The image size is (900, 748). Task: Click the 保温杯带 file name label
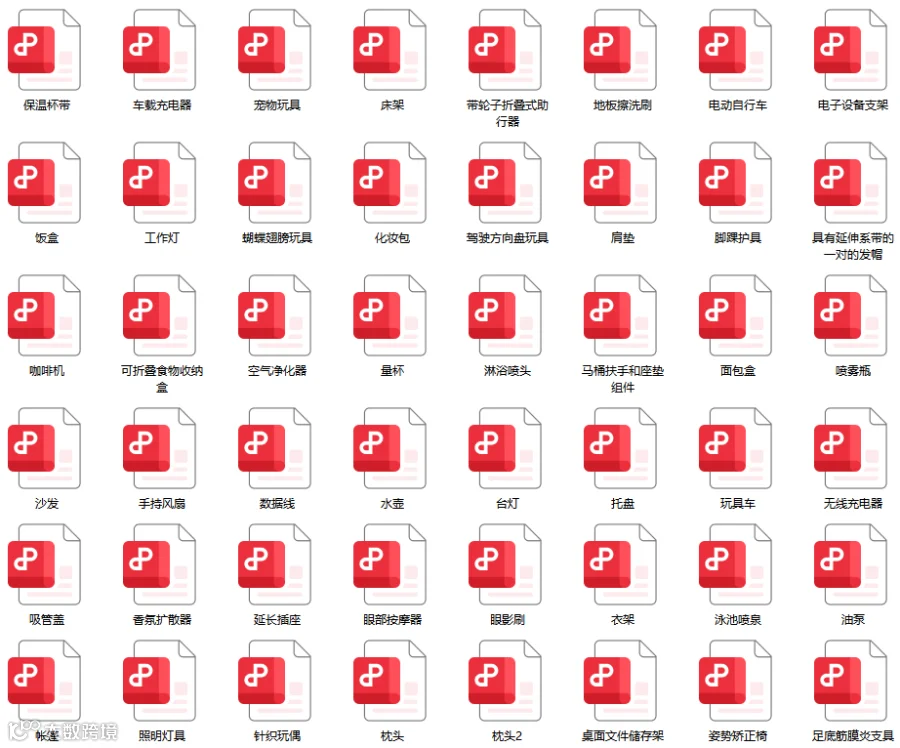(x=46, y=105)
